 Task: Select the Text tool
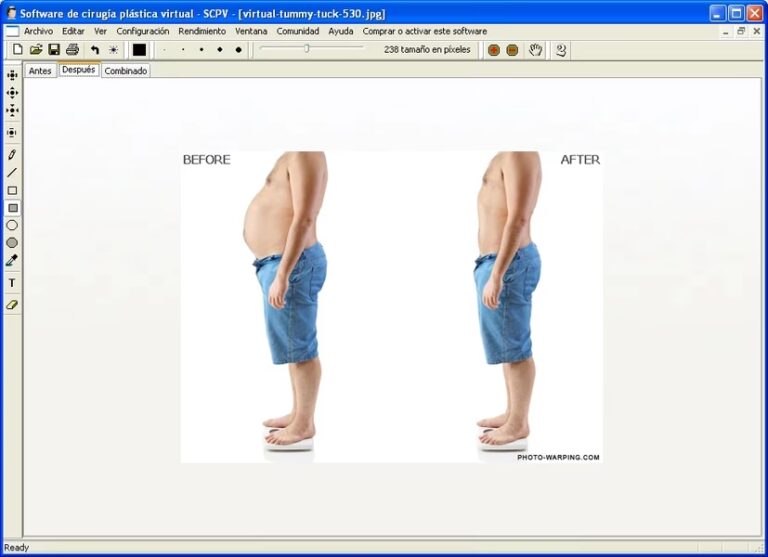click(12, 283)
